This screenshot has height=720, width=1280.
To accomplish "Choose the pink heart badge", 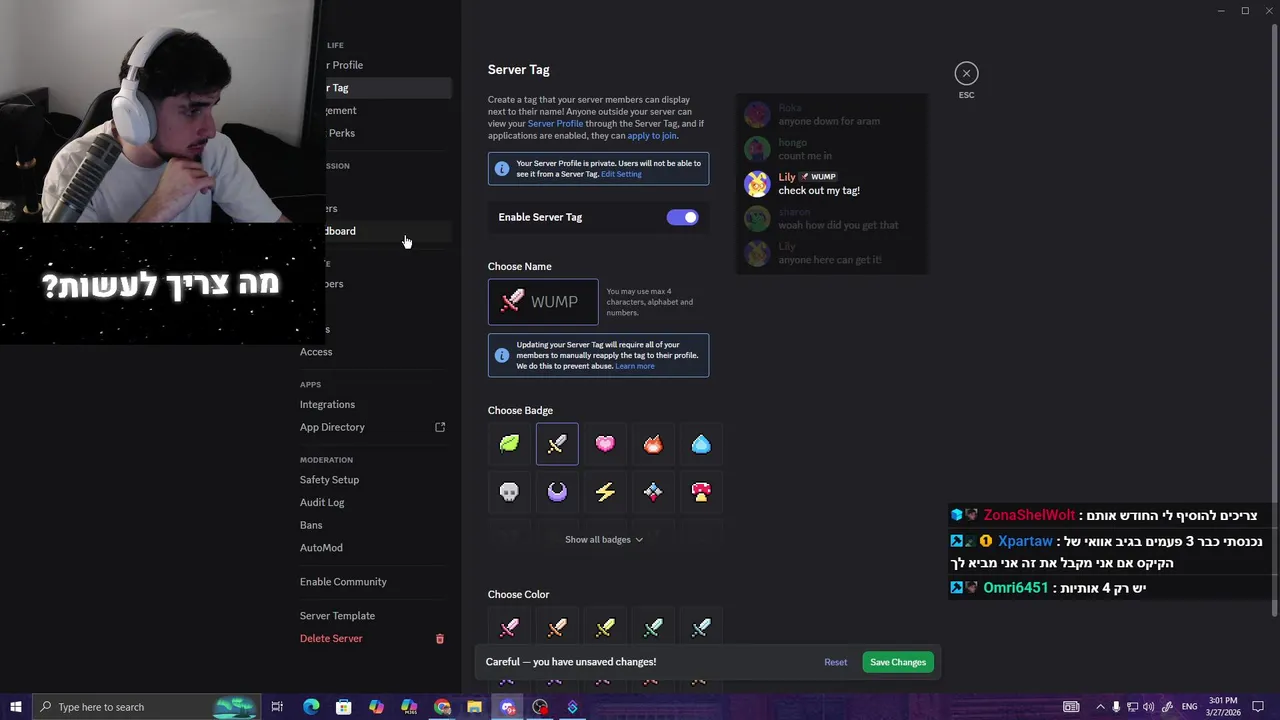I will pos(605,444).
